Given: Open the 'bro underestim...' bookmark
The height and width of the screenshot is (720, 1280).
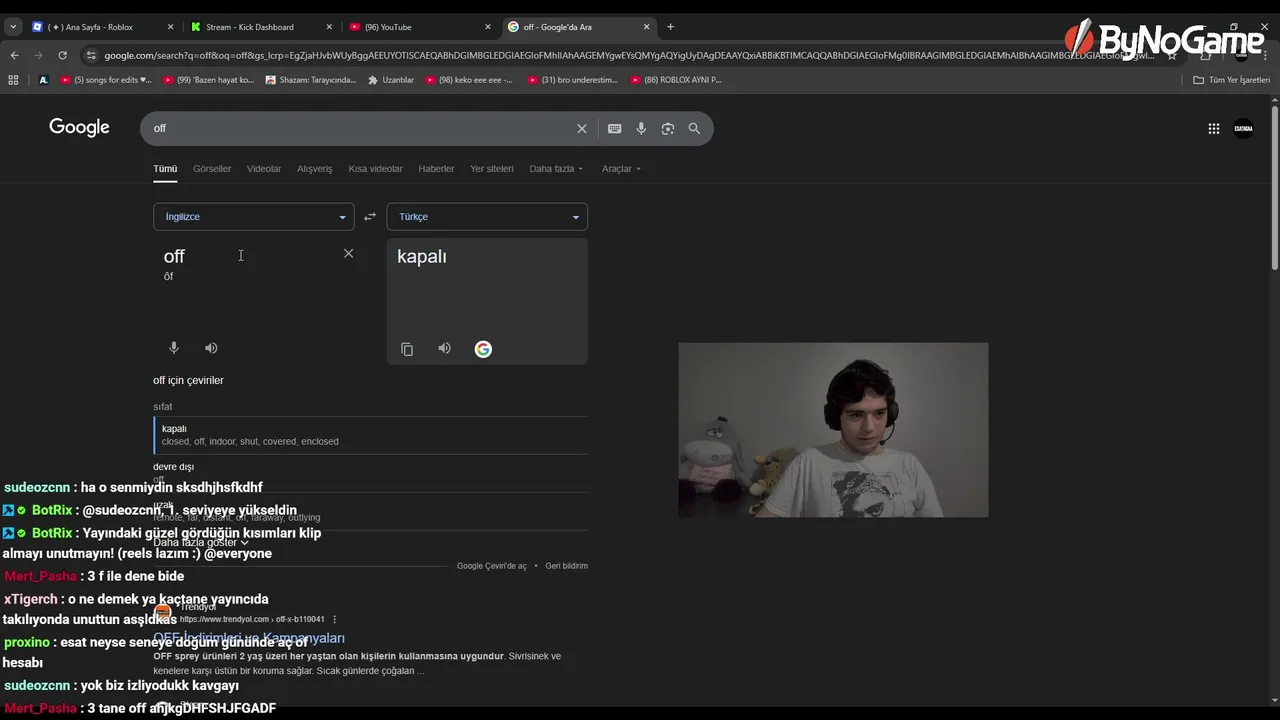Looking at the screenshot, I should coord(573,80).
